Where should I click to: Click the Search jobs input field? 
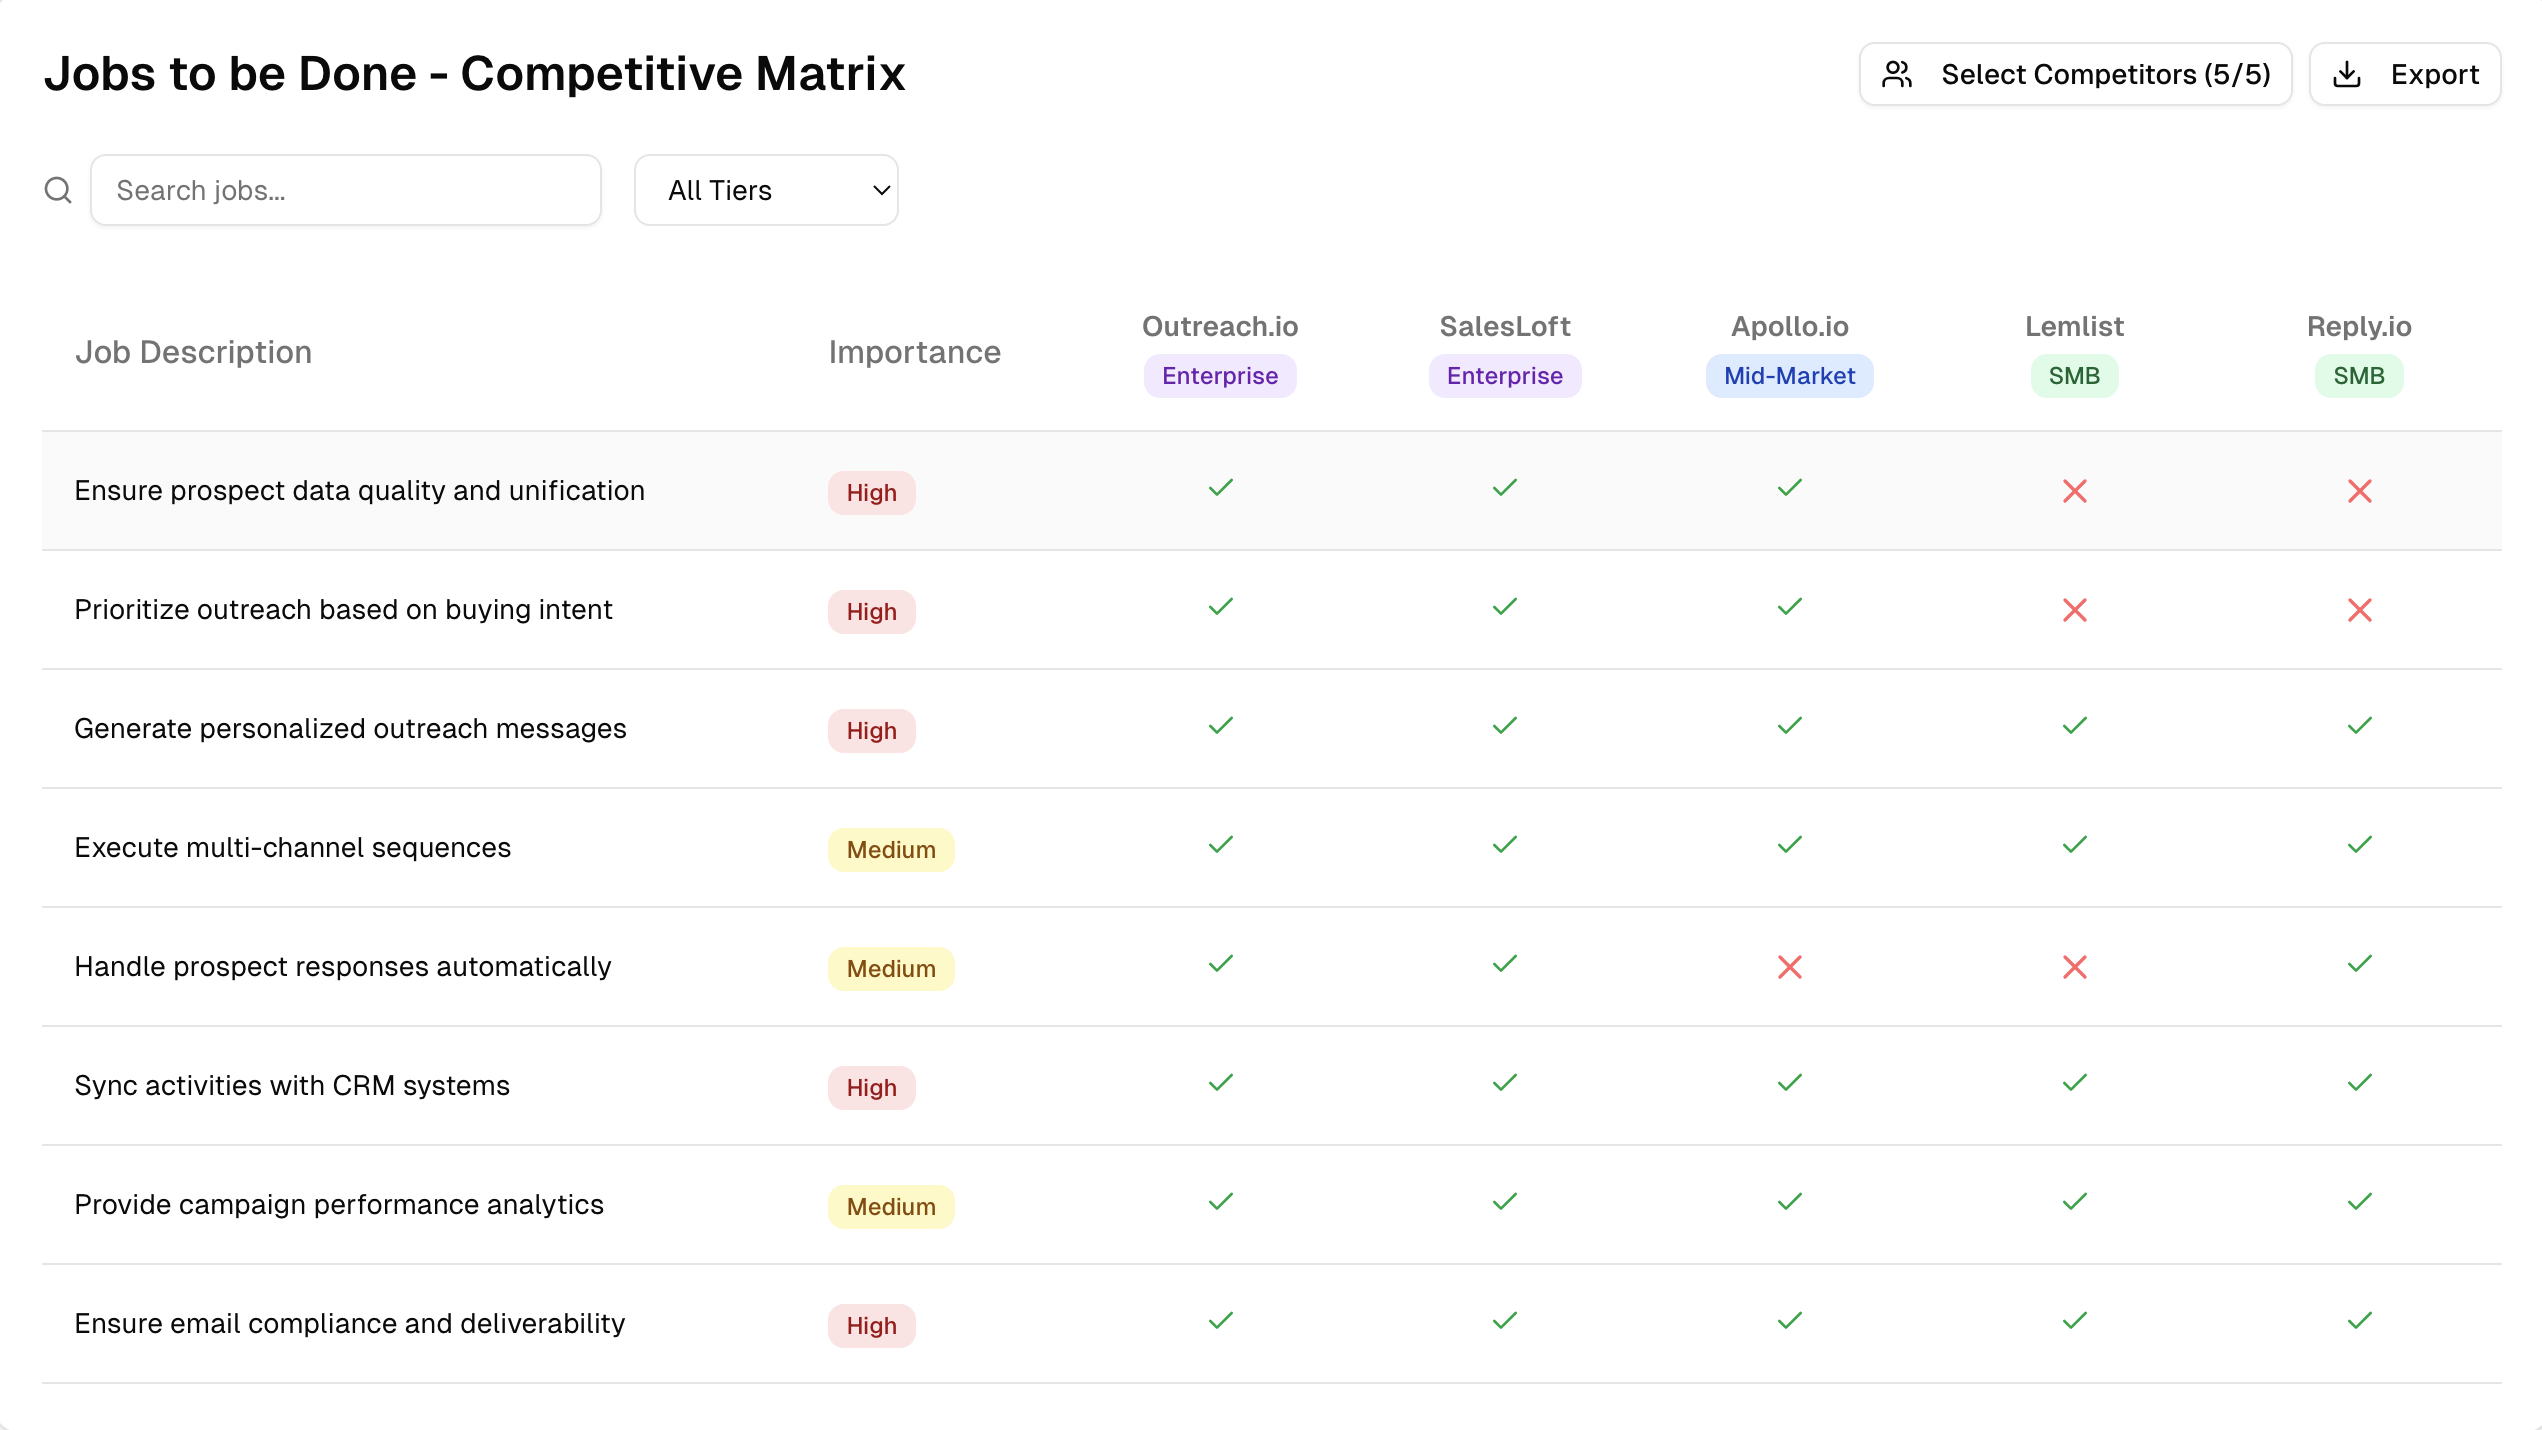(345, 190)
